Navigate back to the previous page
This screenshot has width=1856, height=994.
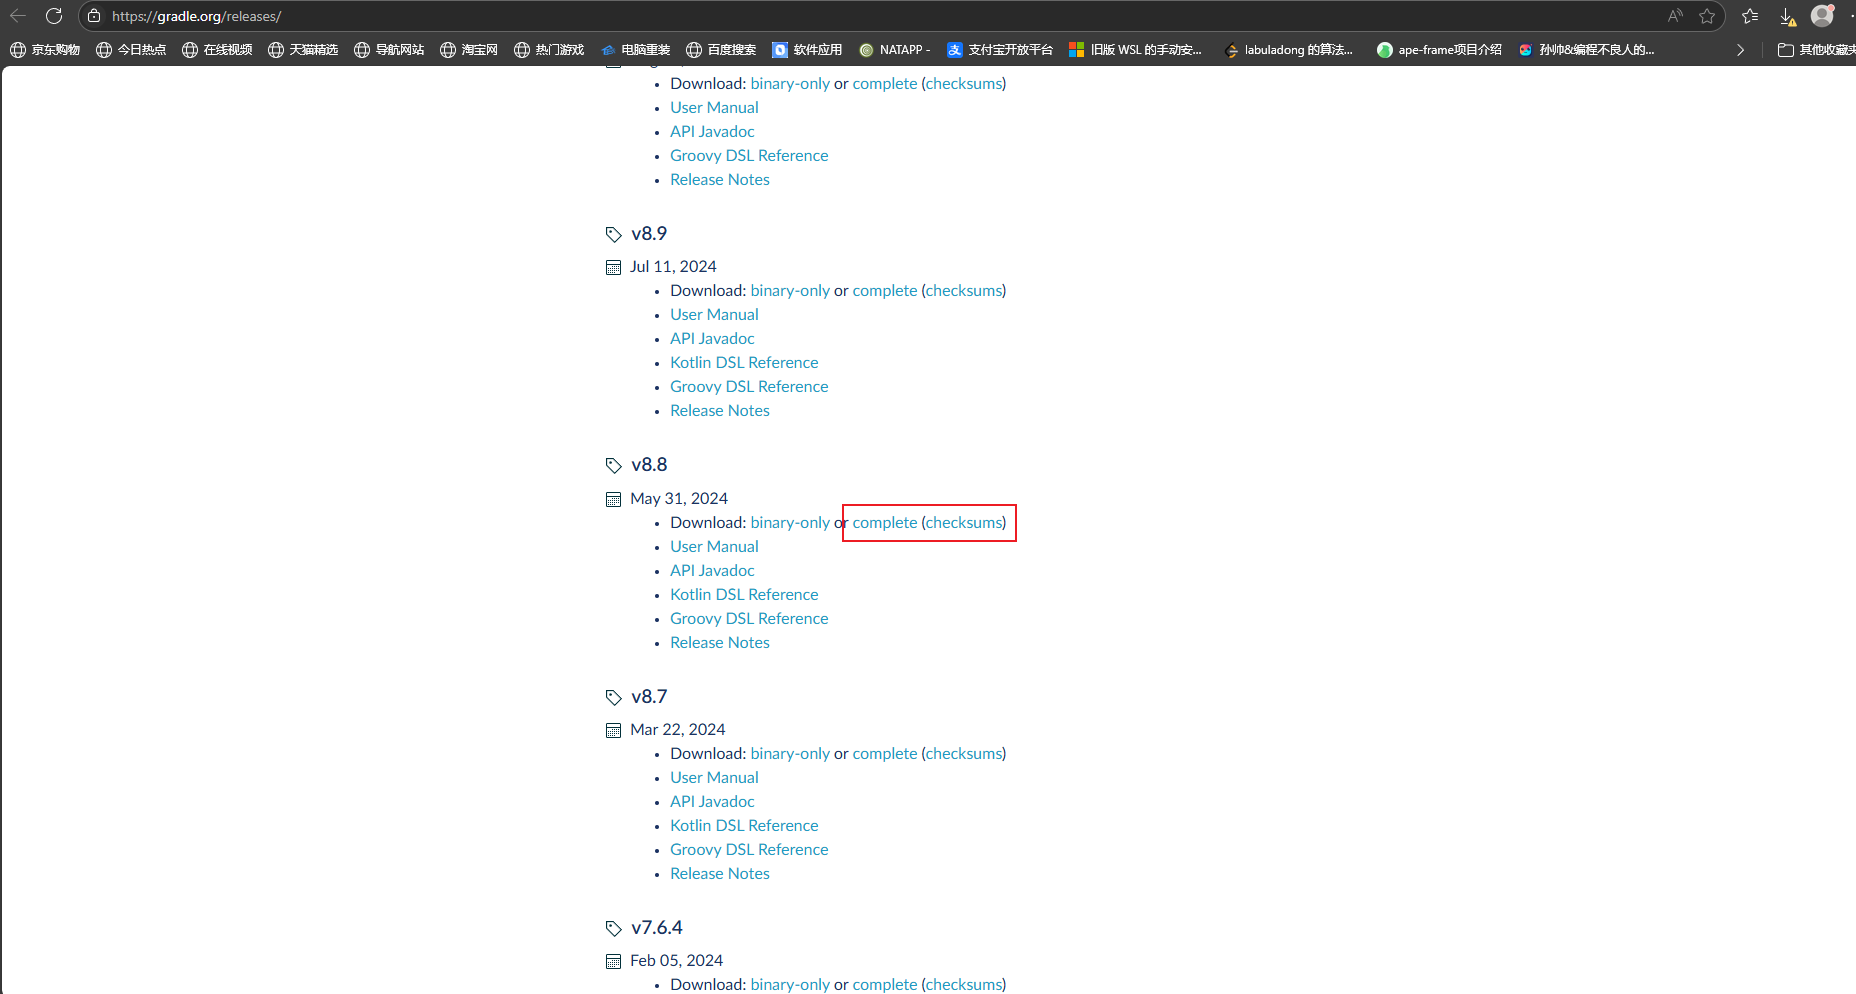(x=18, y=16)
